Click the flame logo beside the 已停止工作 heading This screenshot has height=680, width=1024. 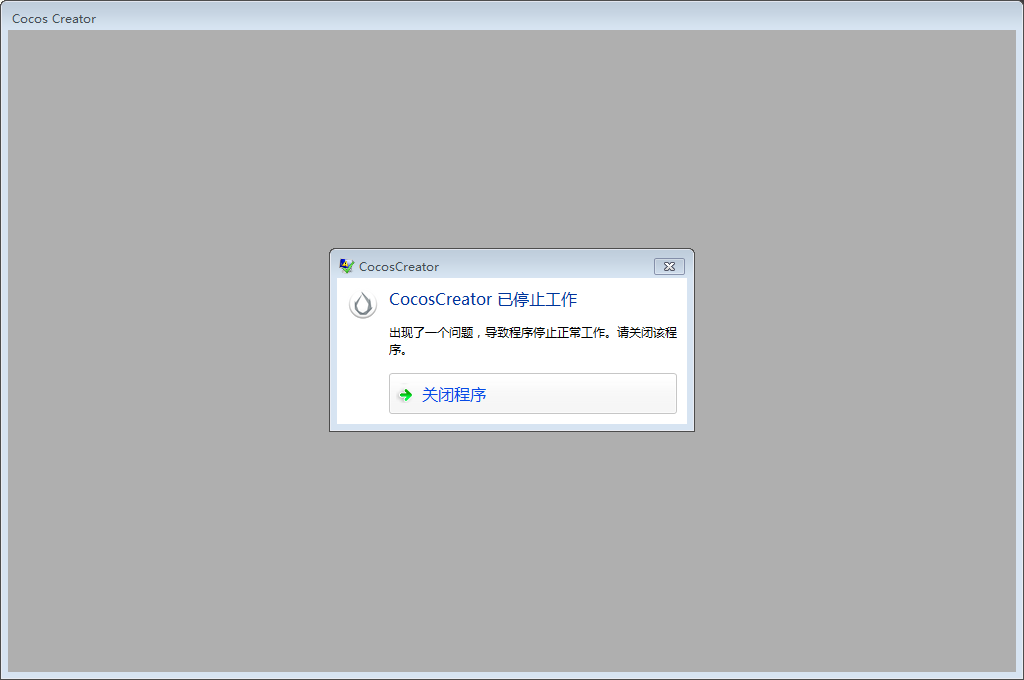coord(362,304)
